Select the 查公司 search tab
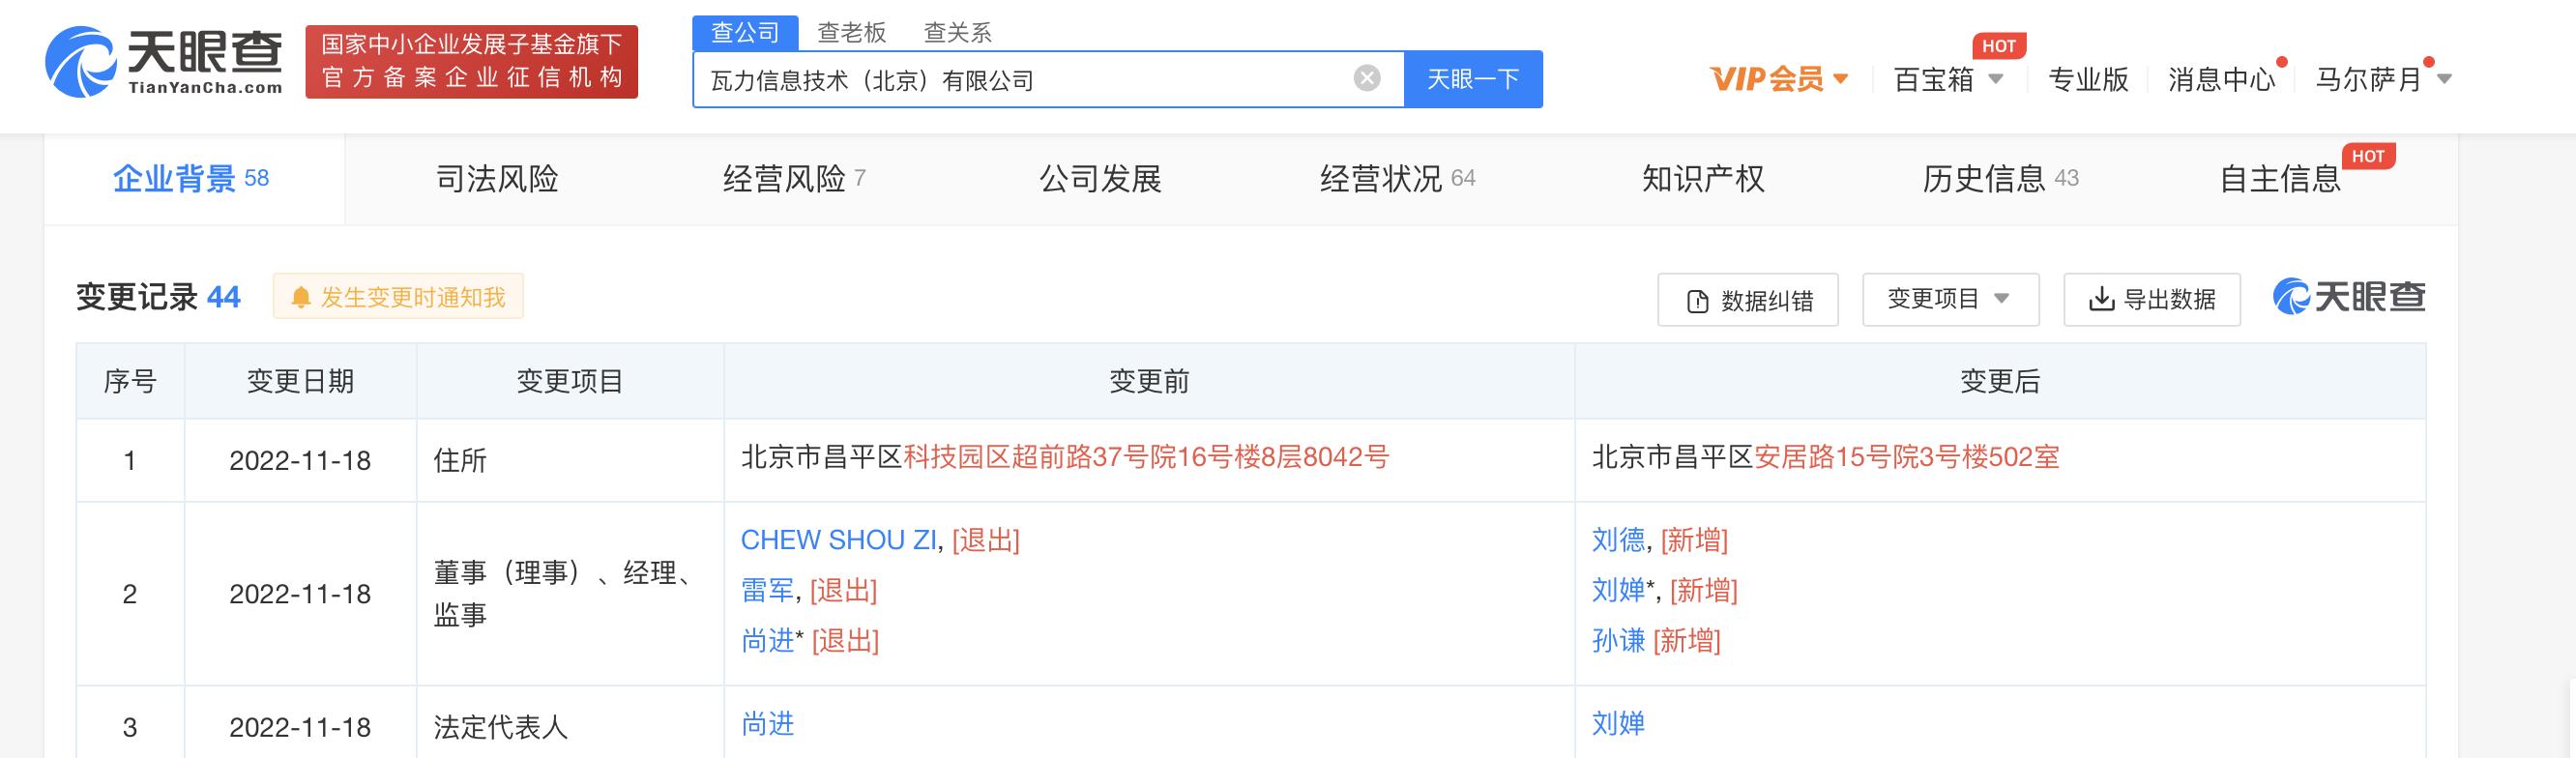 745,33
